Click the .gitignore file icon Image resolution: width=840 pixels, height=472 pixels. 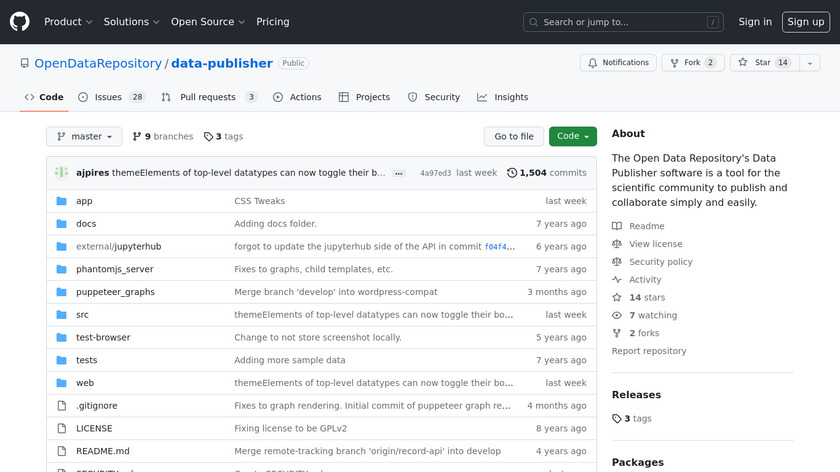(61, 406)
